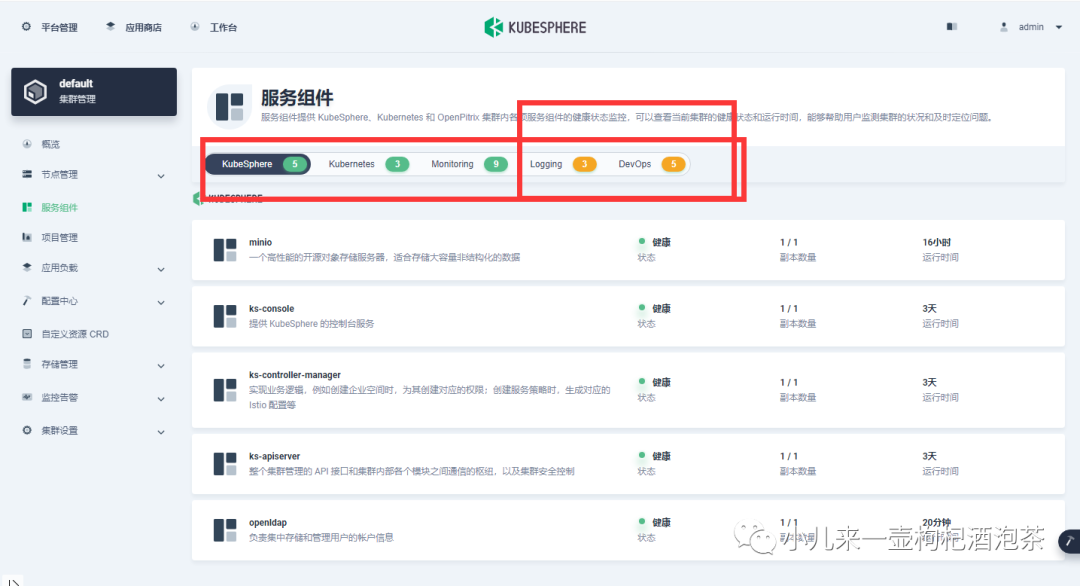Click the cluster cube icon beside default
The image size is (1080, 586).
(x=35, y=92)
